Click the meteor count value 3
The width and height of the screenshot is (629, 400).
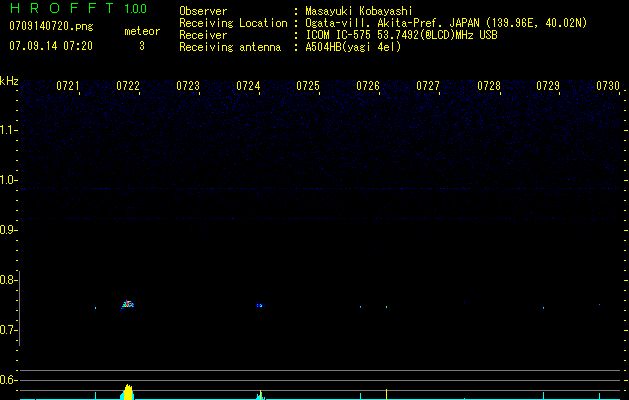[142, 46]
